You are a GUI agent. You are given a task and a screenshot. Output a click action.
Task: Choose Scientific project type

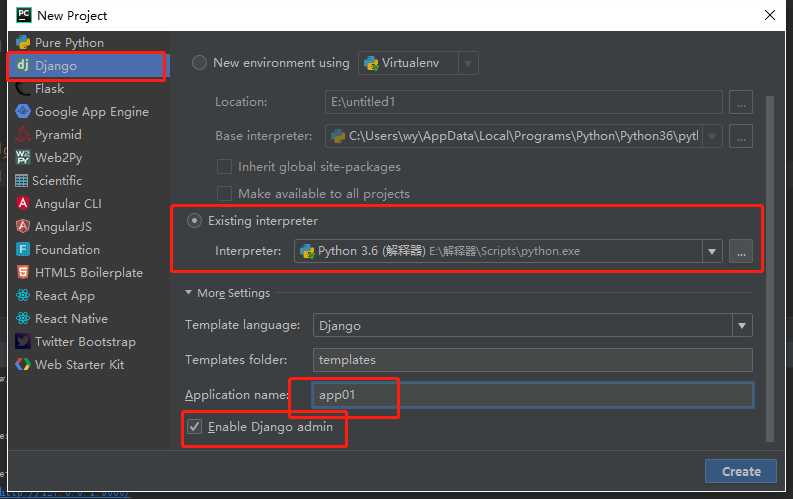point(57,180)
